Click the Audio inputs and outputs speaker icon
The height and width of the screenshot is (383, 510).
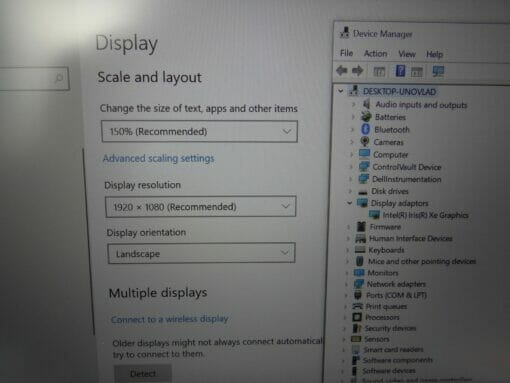tap(367, 104)
